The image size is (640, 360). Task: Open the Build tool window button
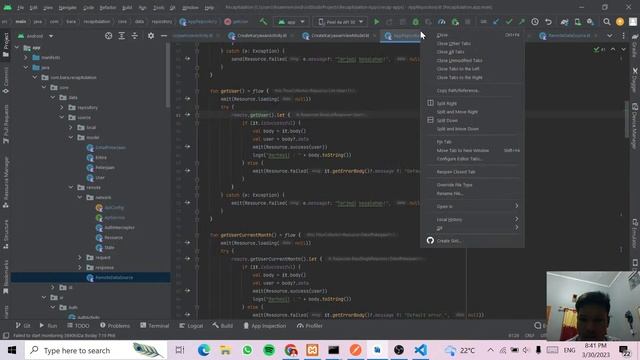tap(222, 325)
